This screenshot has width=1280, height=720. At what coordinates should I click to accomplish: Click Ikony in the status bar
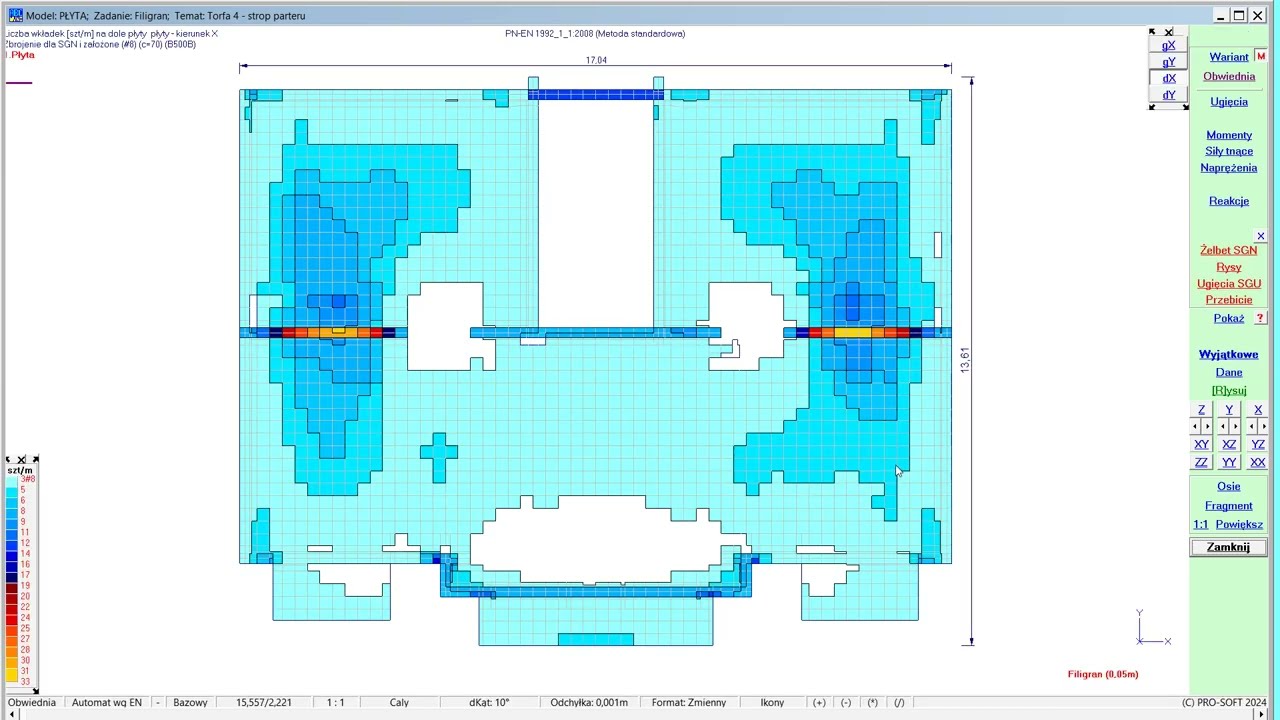click(x=772, y=702)
